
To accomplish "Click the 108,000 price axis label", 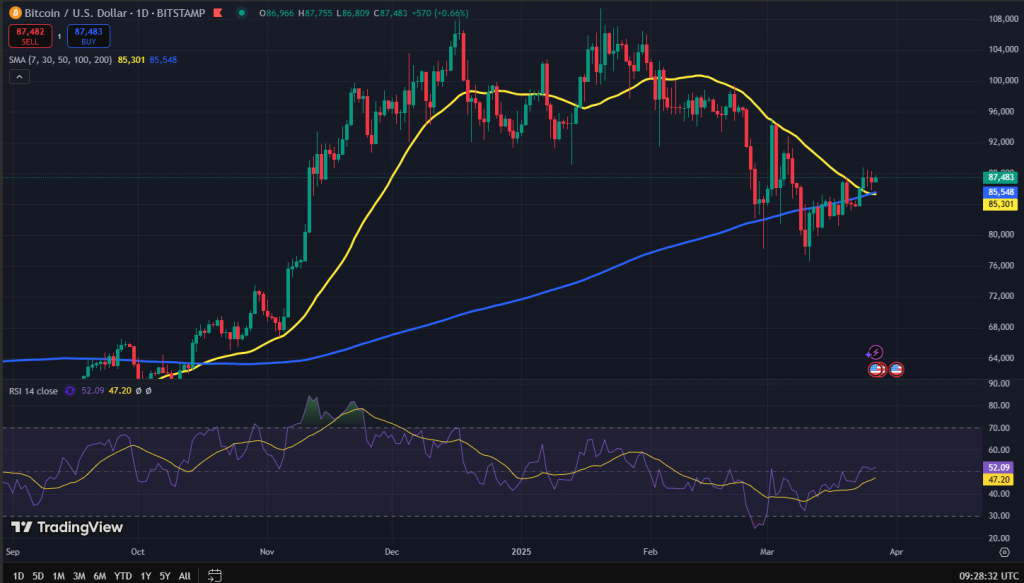I will click(1002, 18).
